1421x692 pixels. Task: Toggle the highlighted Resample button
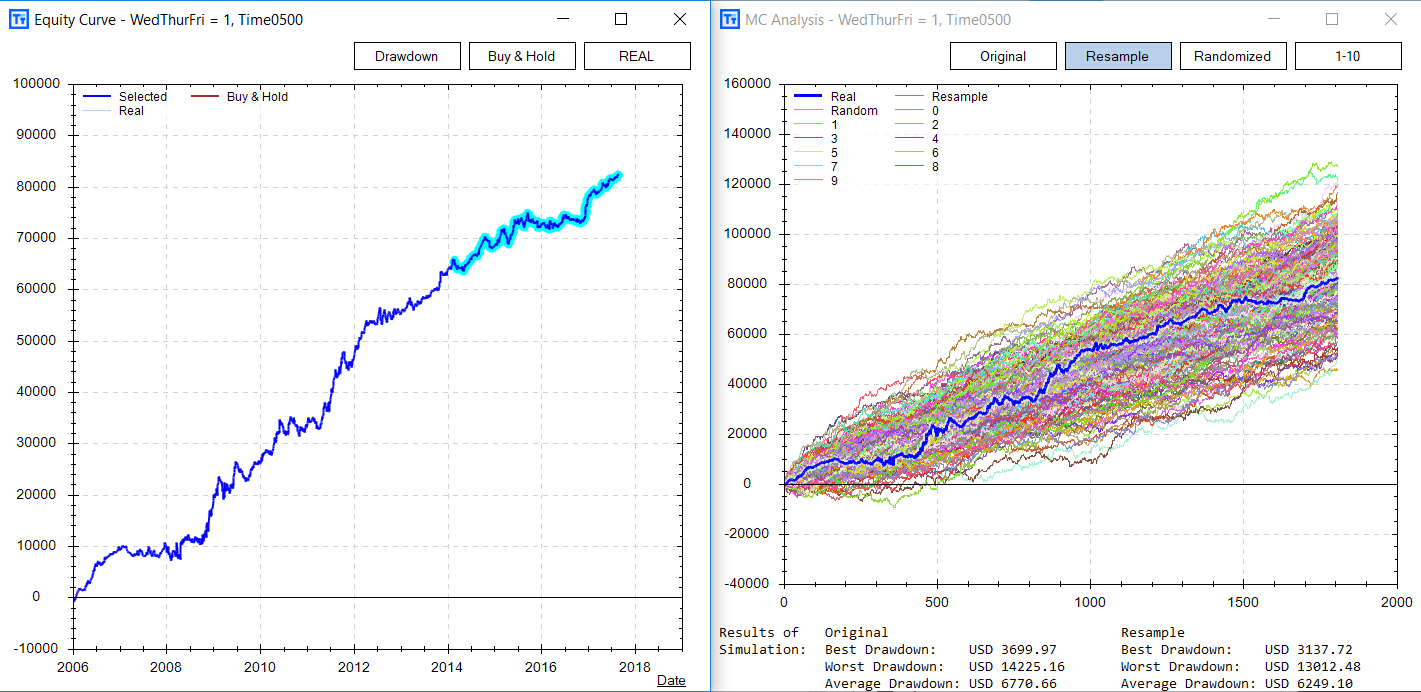(1118, 56)
